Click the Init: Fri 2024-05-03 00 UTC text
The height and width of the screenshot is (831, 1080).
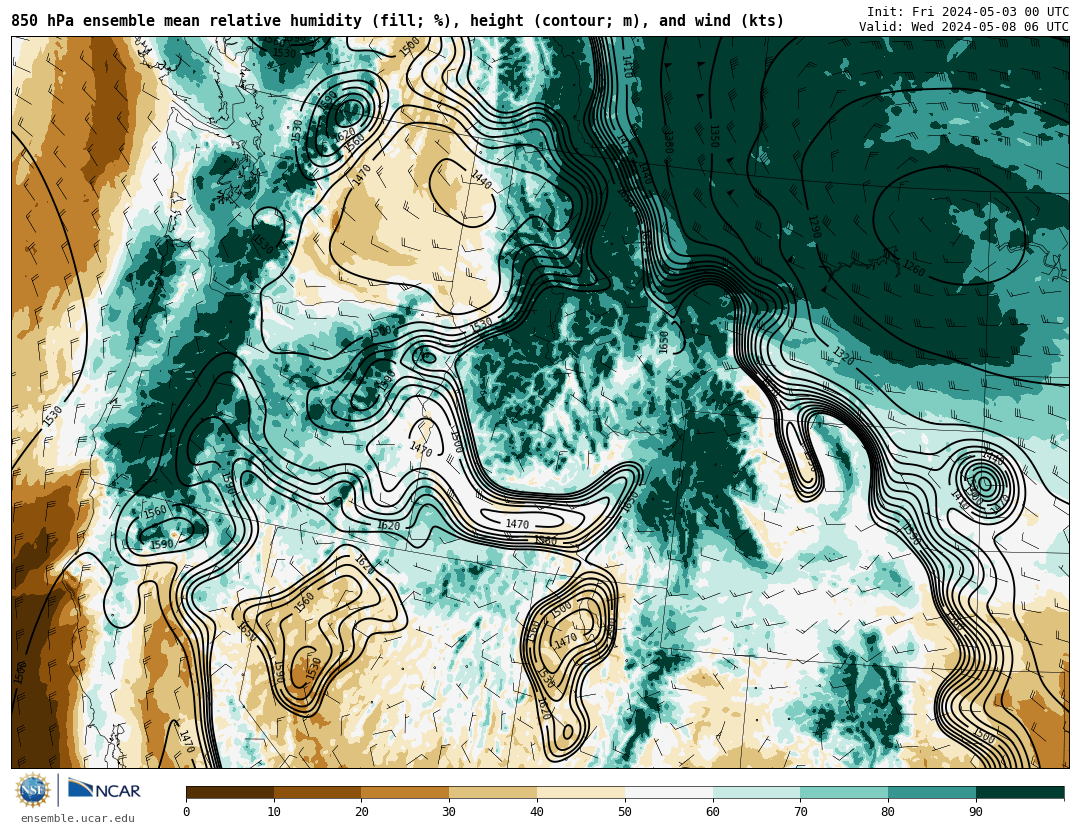coord(968,12)
